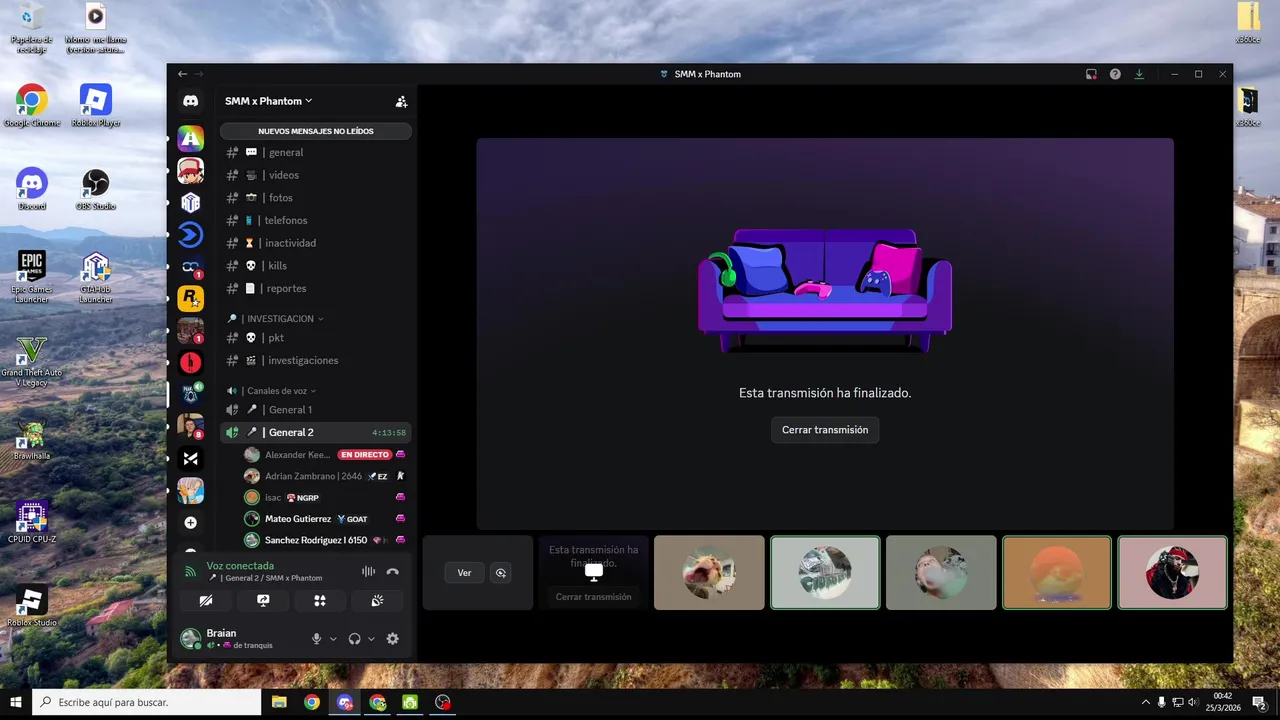Open Epic Games Launcher desktop shortcut

tap(31, 277)
